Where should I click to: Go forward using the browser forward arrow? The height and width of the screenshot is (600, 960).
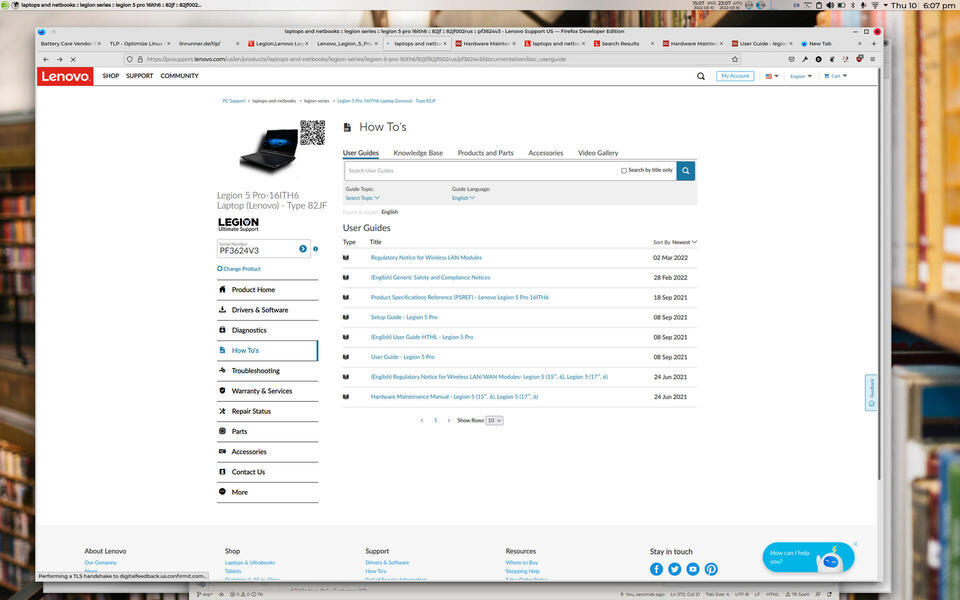click(59, 59)
